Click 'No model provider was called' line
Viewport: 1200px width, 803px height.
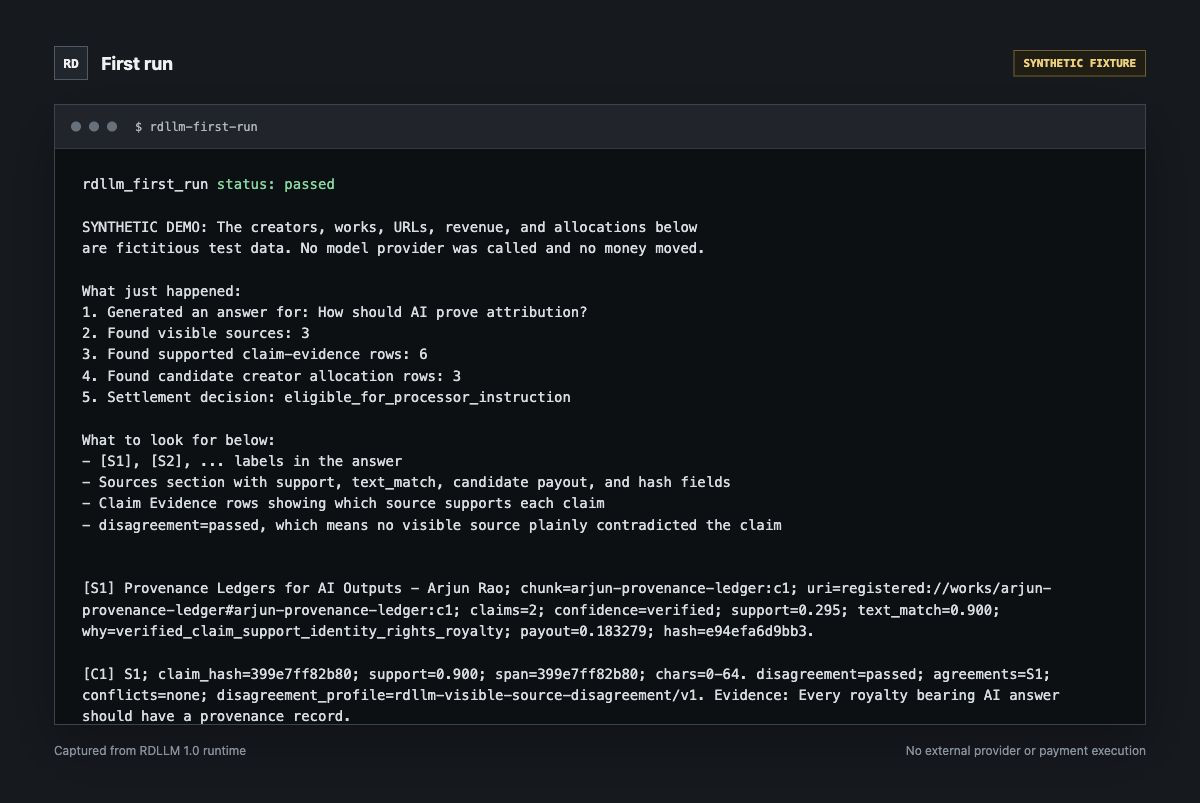pos(394,248)
